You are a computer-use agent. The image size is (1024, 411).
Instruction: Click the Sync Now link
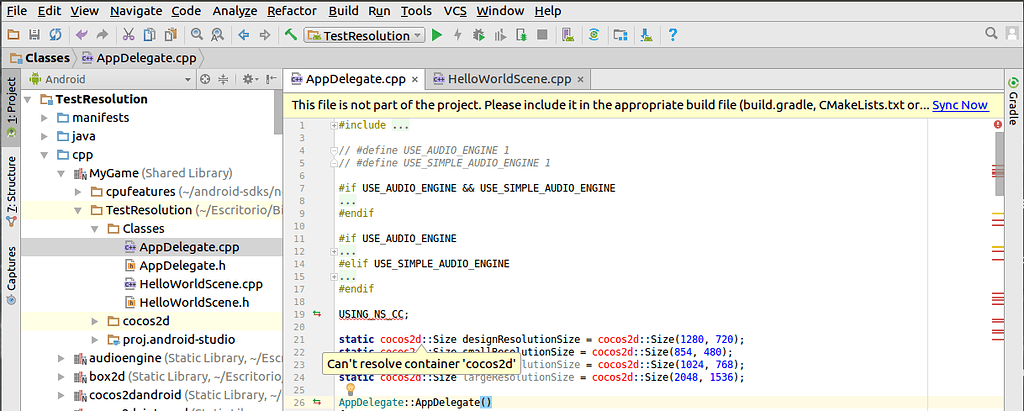(960, 105)
